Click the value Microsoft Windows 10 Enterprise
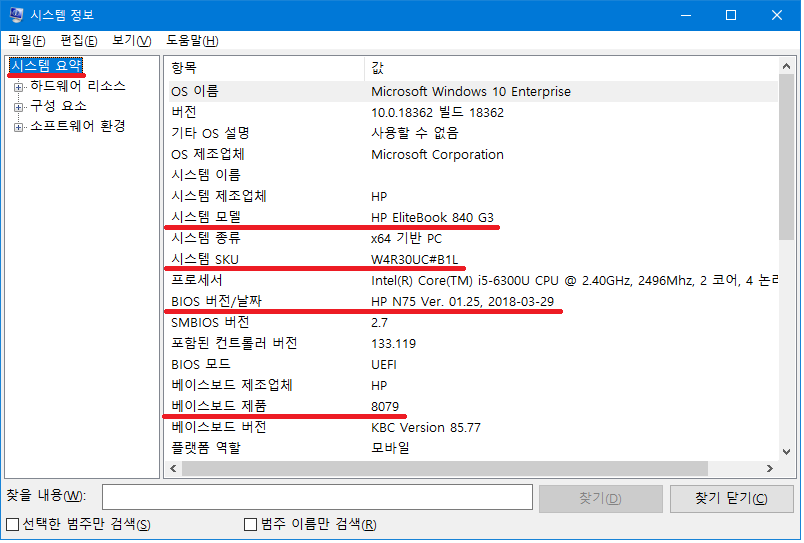804x543 pixels. point(471,92)
